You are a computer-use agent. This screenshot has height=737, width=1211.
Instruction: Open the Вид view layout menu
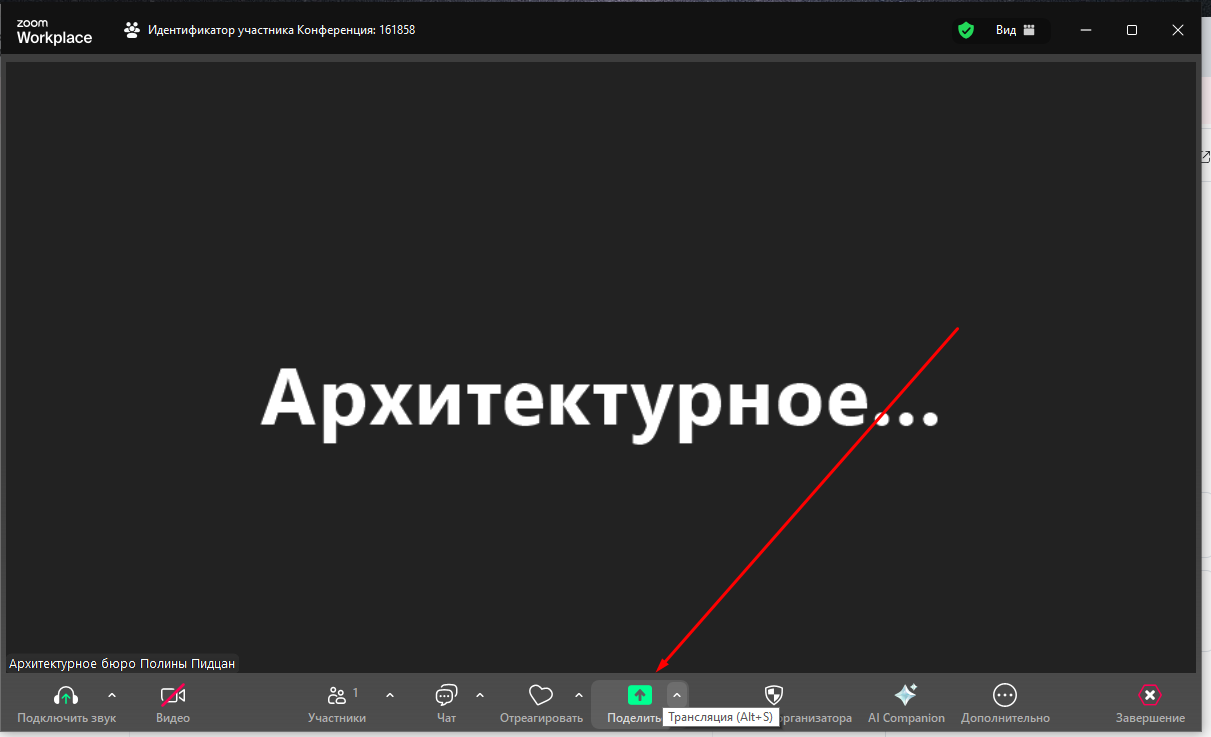(x=1015, y=30)
